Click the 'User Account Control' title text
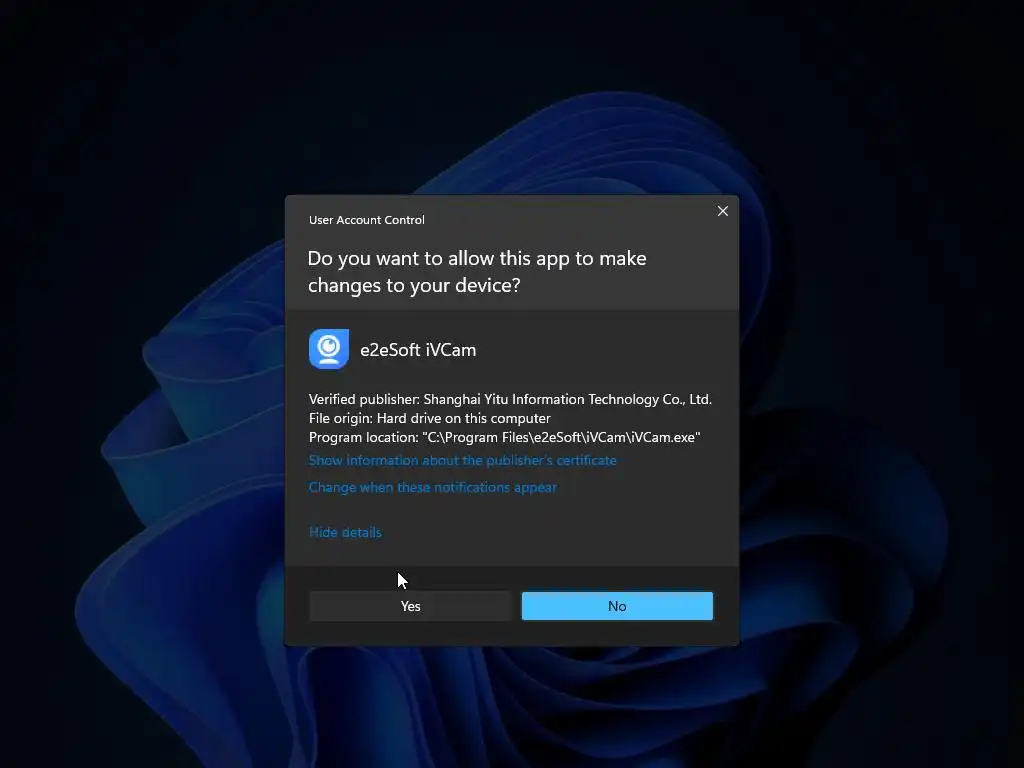Viewport: 1024px width, 768px height. [366, 220]
